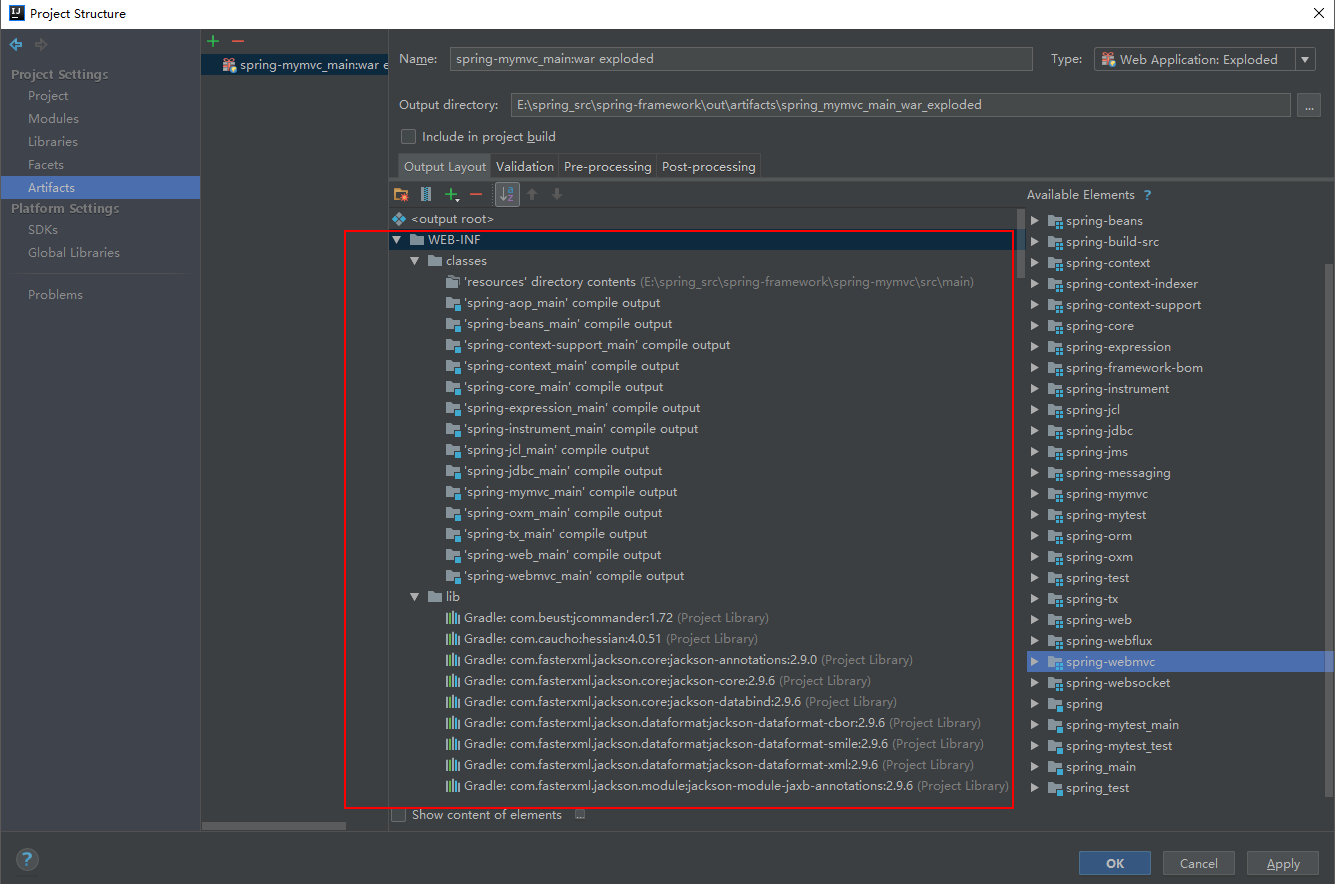Toggle the alphabetical sort button
The width and height of the screenshot is (1335, 884).
click(508, 195)
